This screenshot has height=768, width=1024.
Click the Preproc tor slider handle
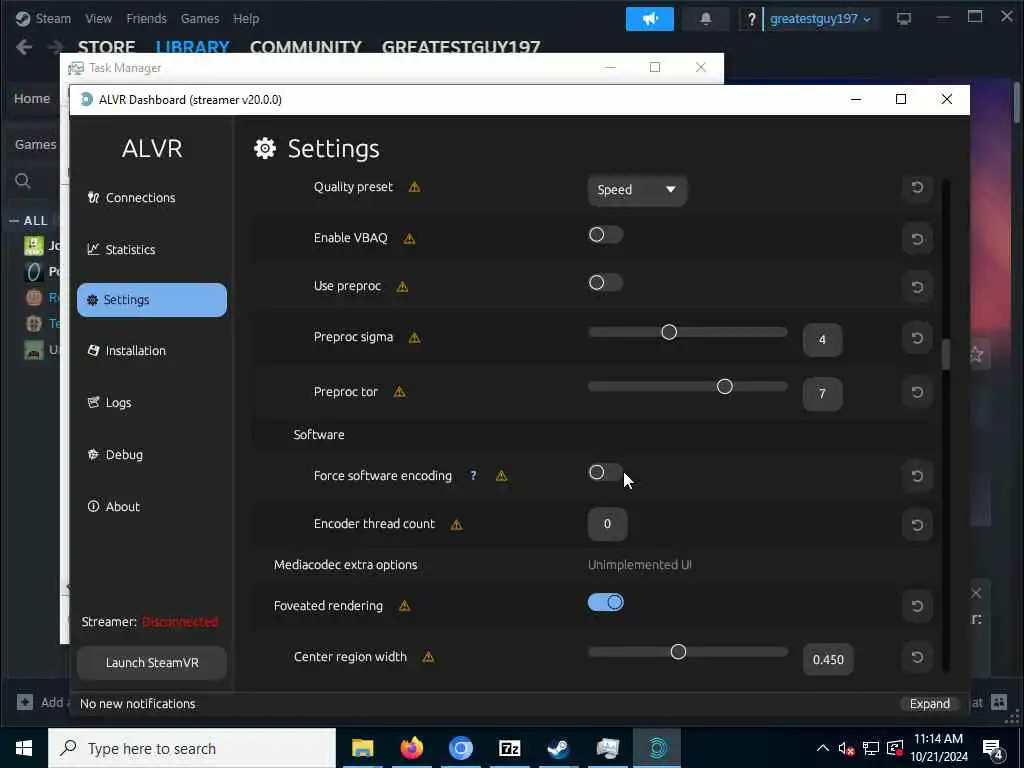pyautogui.click(x=724, y=387)
